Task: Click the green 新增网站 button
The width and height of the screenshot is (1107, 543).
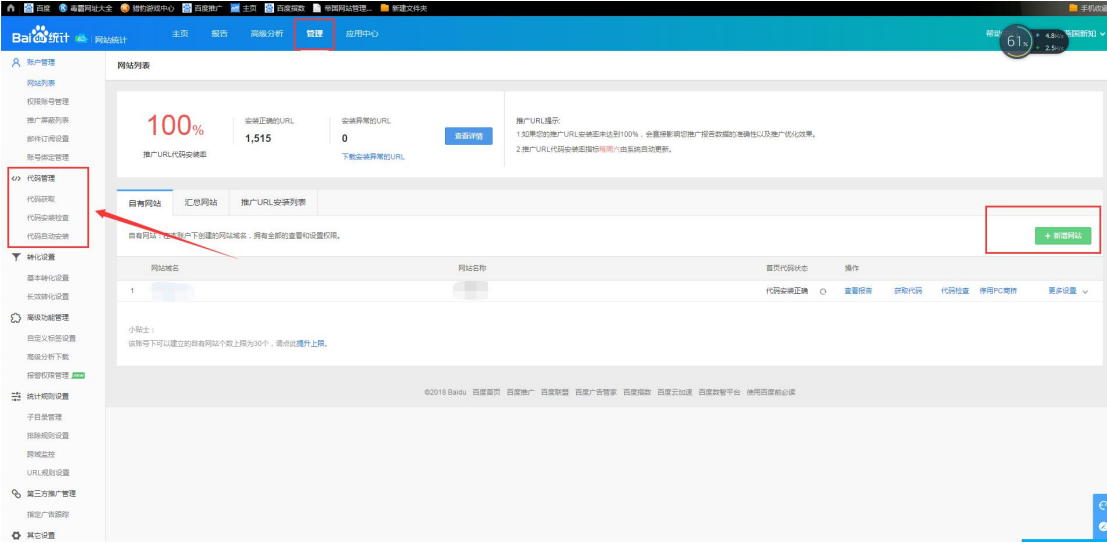Action: click(1063, 237)
